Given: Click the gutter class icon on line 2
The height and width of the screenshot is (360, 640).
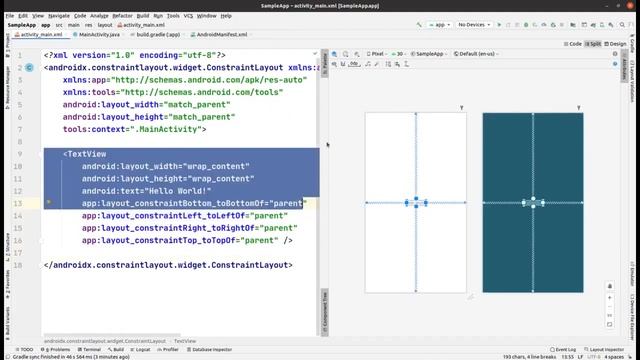Looking at the screenshot, I should tap(29, 67).
